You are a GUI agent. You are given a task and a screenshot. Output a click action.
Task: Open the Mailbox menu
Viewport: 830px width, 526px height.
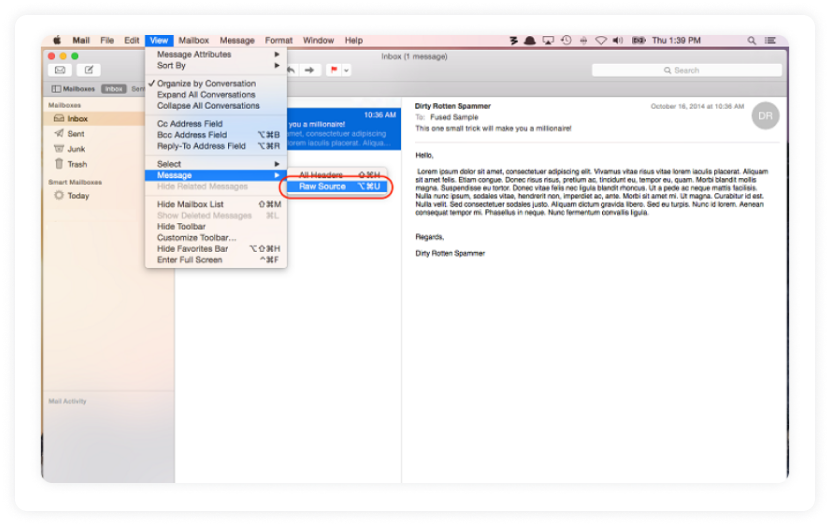point(194,40)
